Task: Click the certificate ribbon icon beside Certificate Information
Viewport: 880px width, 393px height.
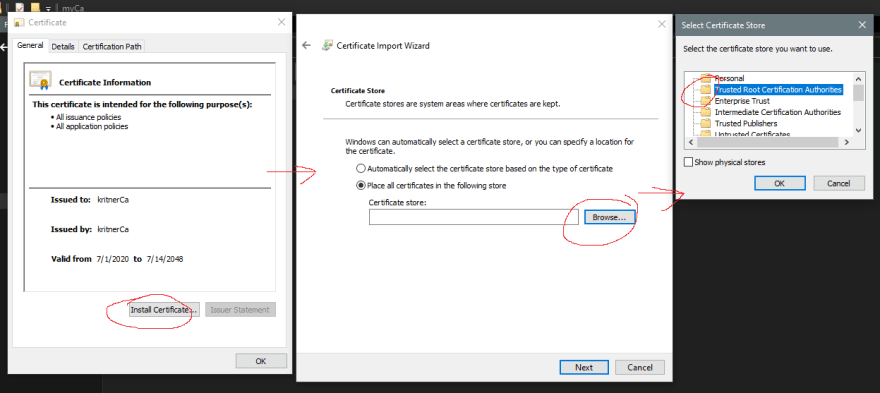Action: 40,80
